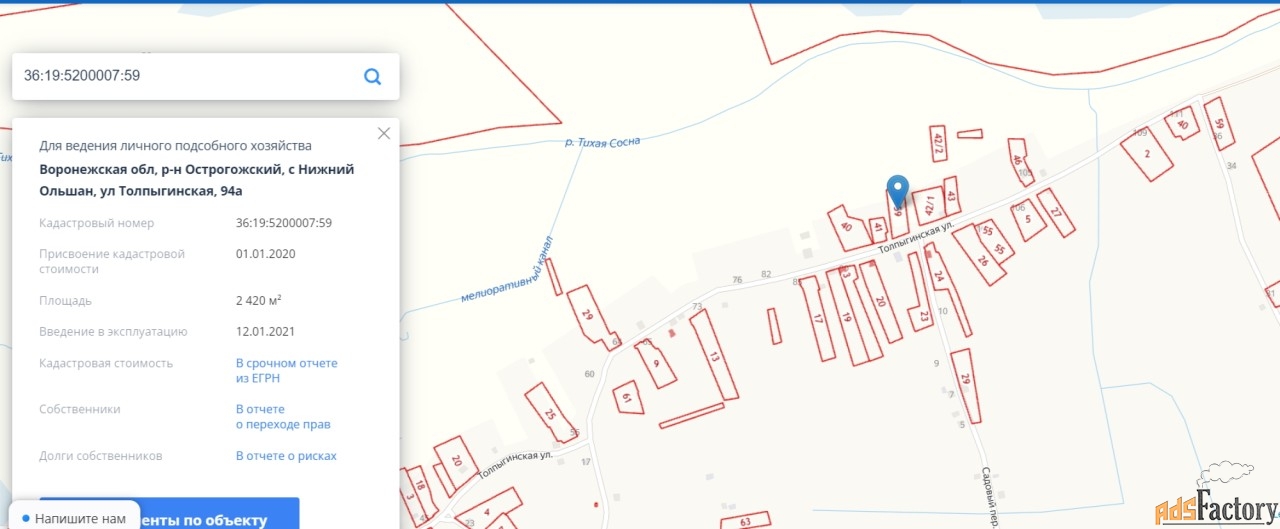Click the blue location pin marker
This screenshot has height=529, width=1280.
pos(898,190)
